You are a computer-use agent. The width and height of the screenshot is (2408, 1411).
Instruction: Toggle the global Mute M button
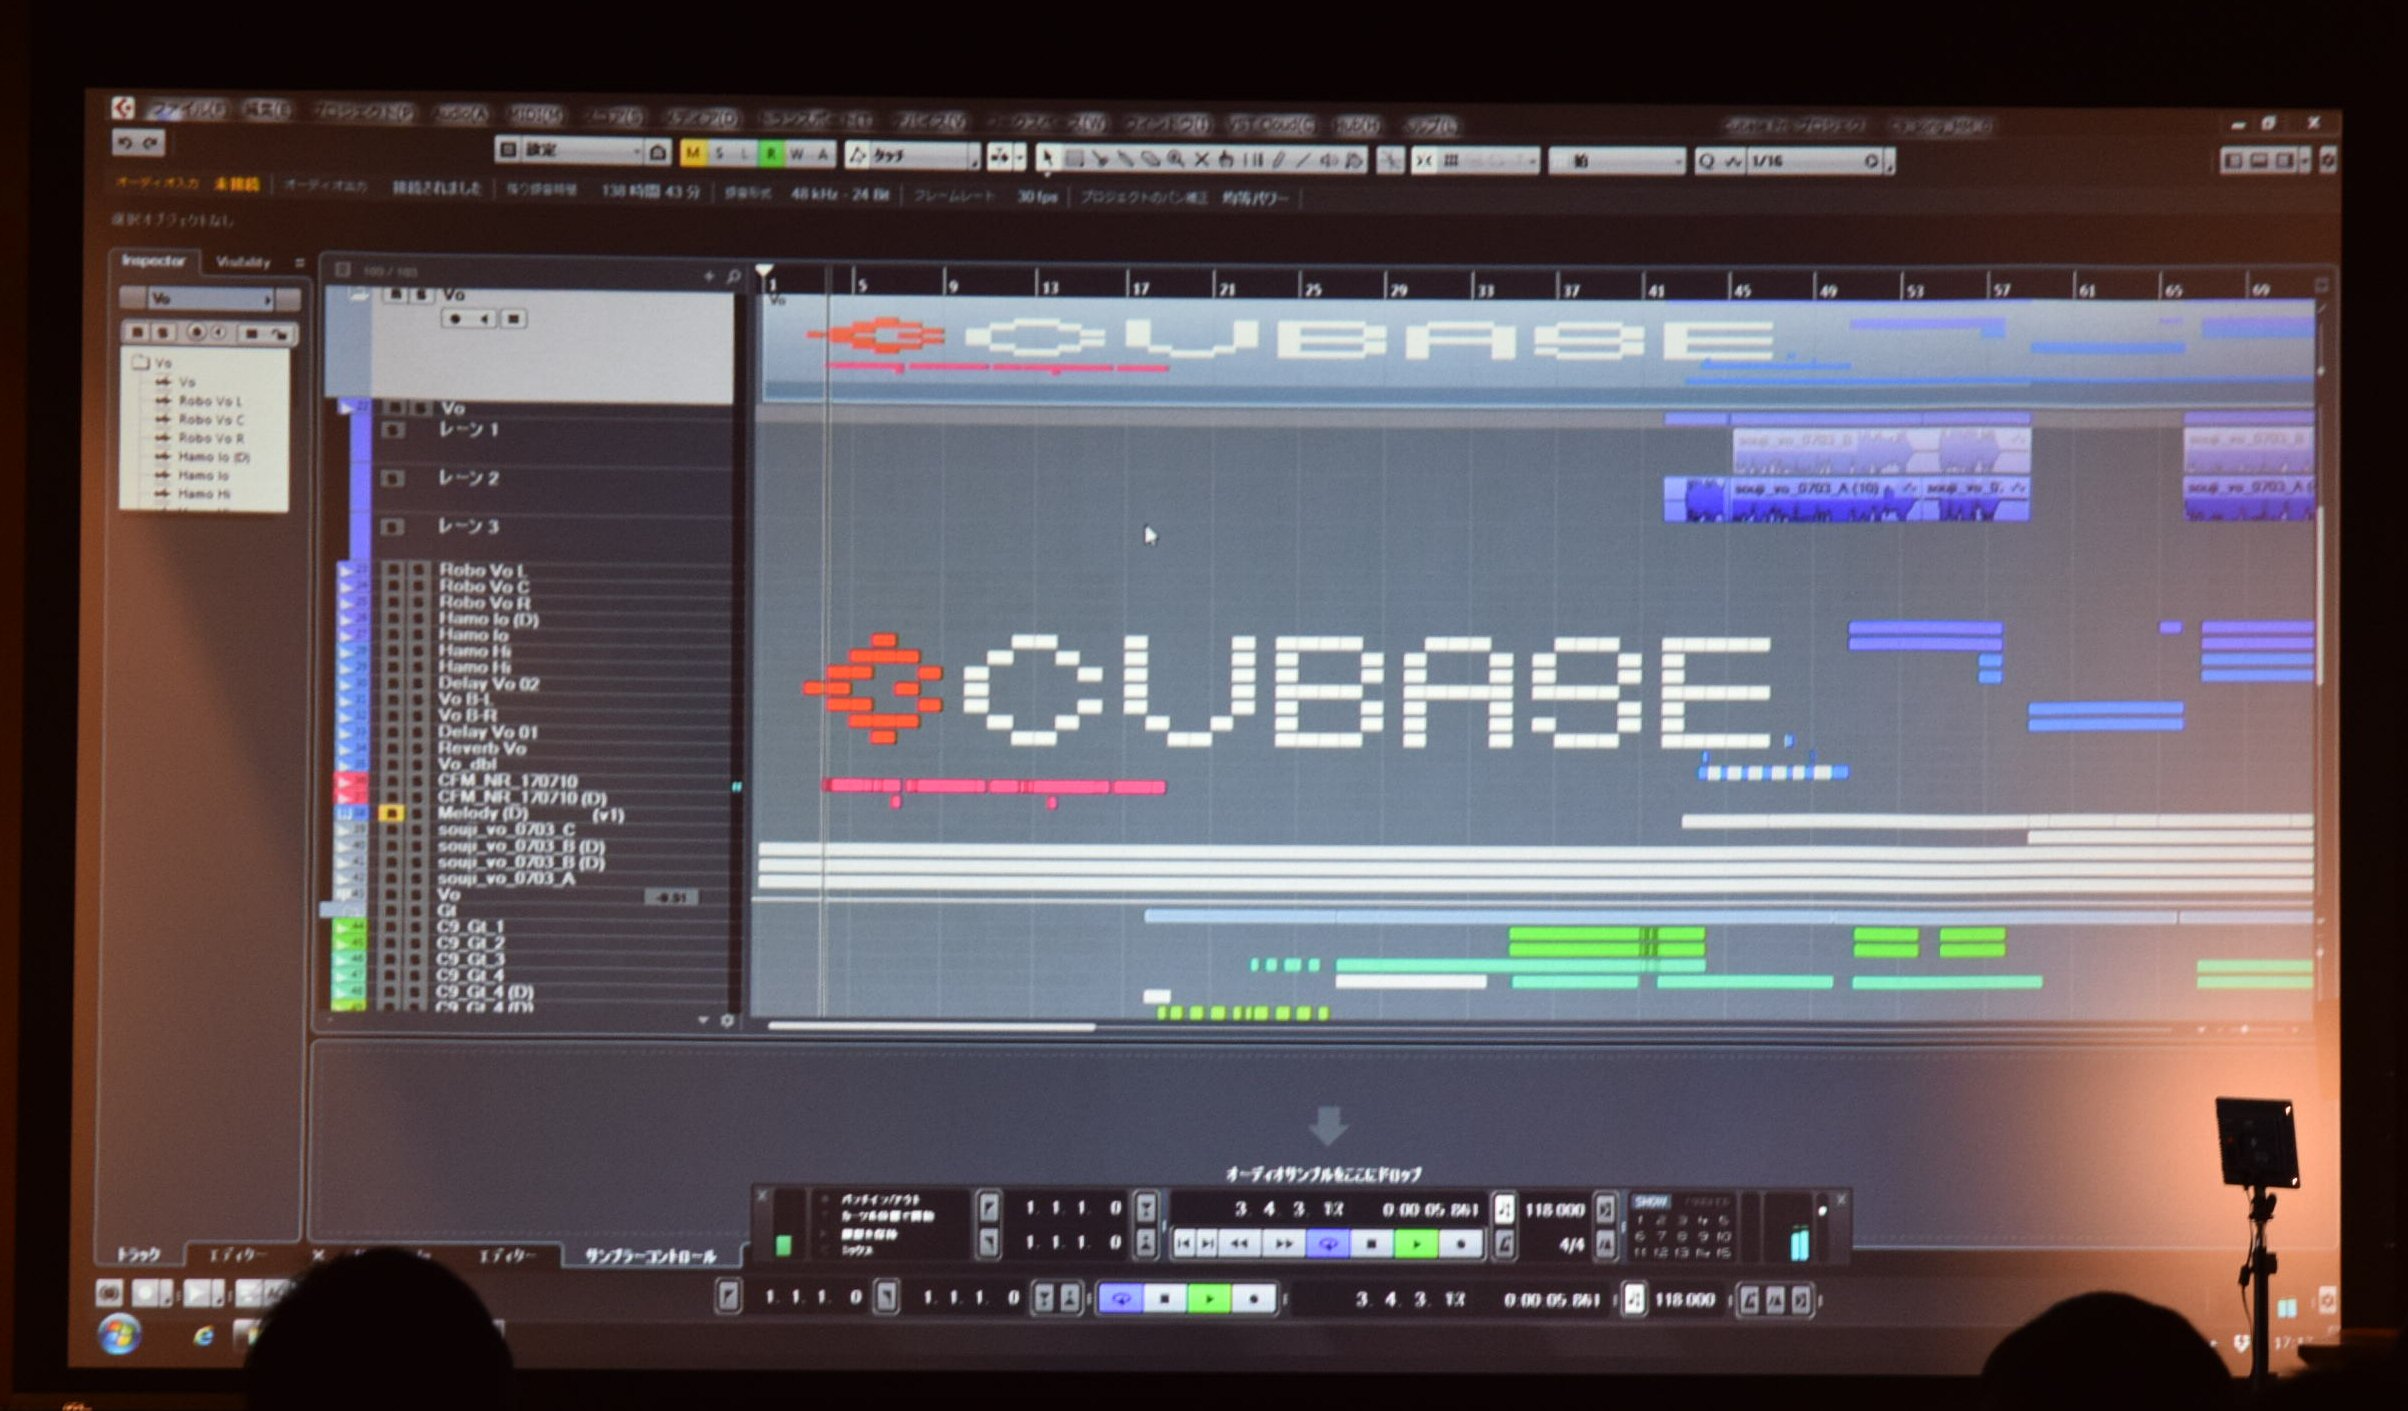pos(692,153)
